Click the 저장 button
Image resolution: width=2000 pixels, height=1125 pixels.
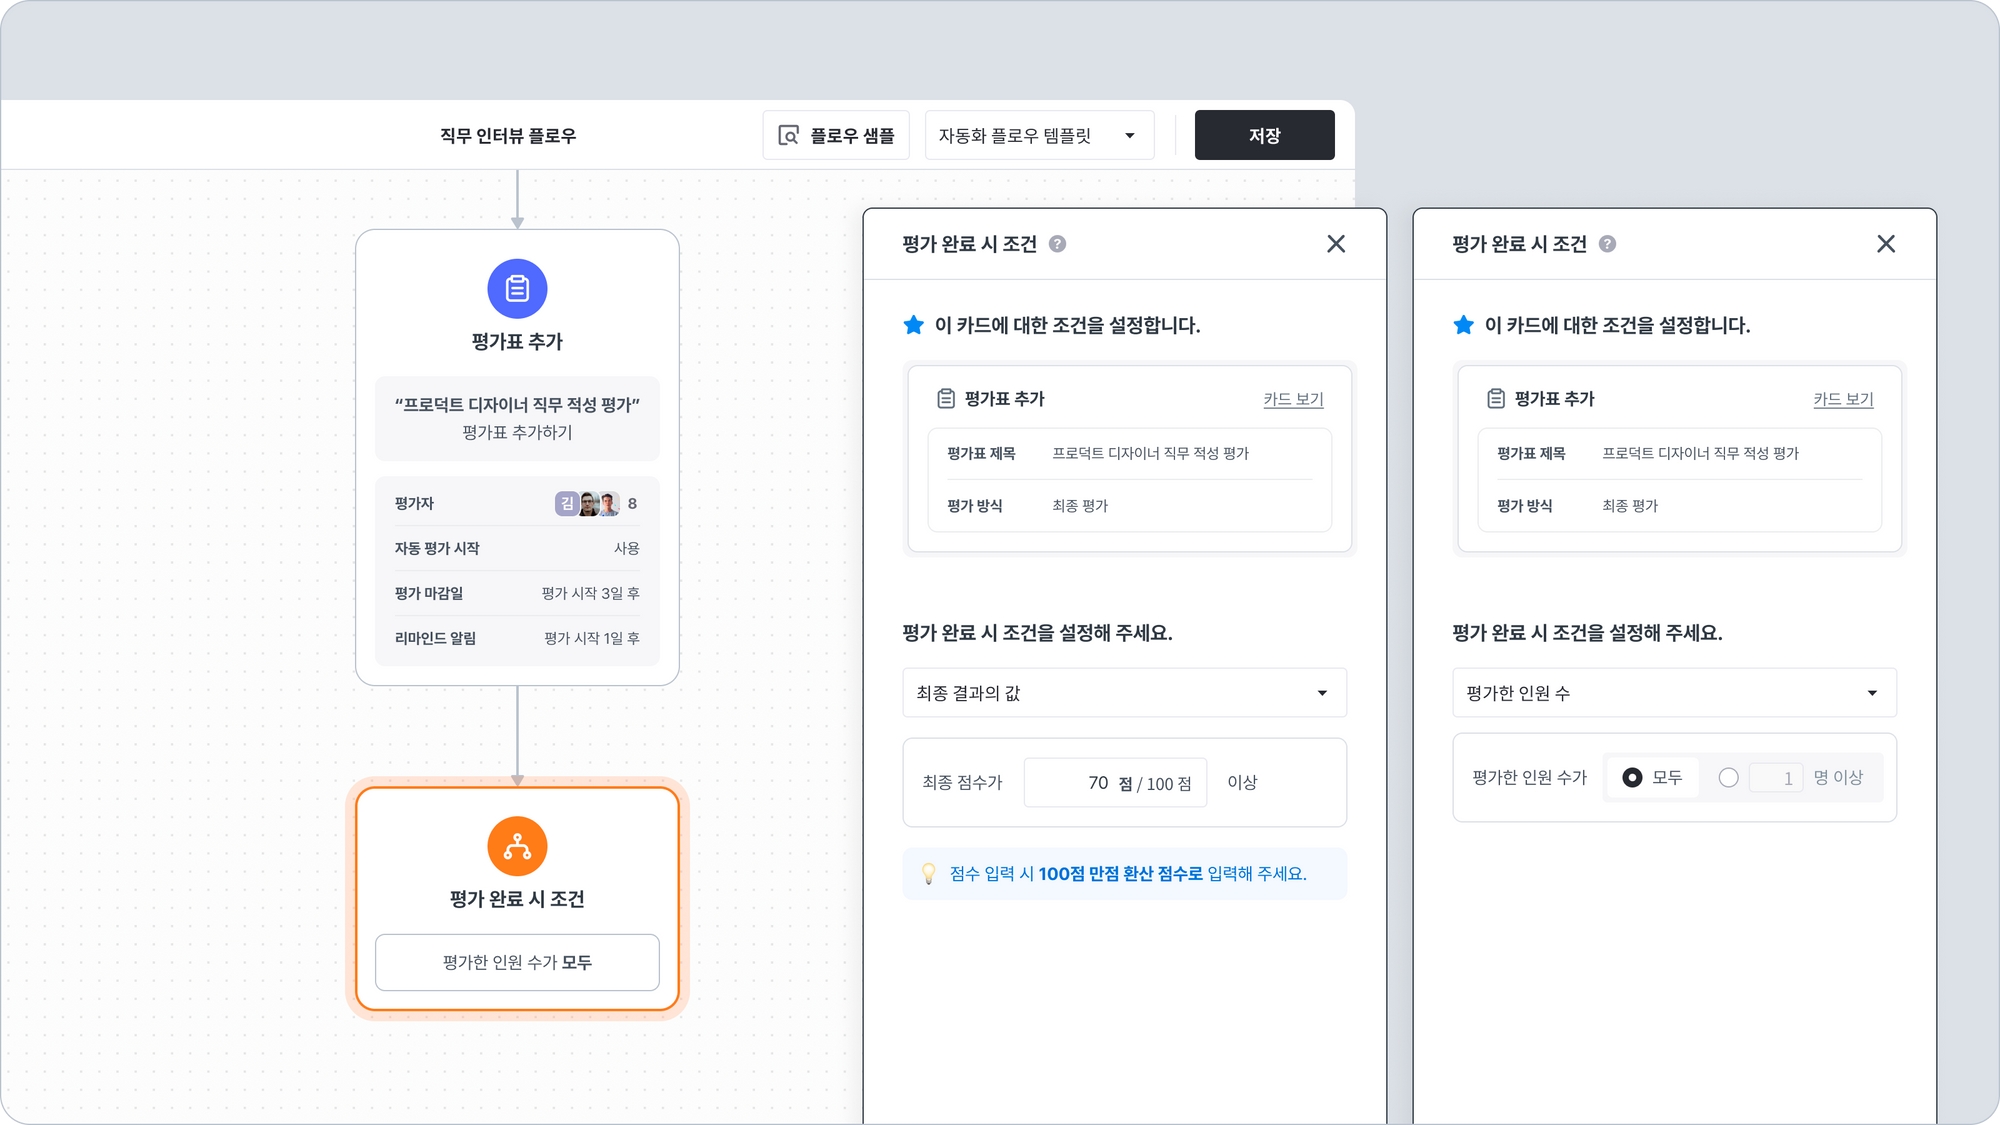tap(1264, 135)
